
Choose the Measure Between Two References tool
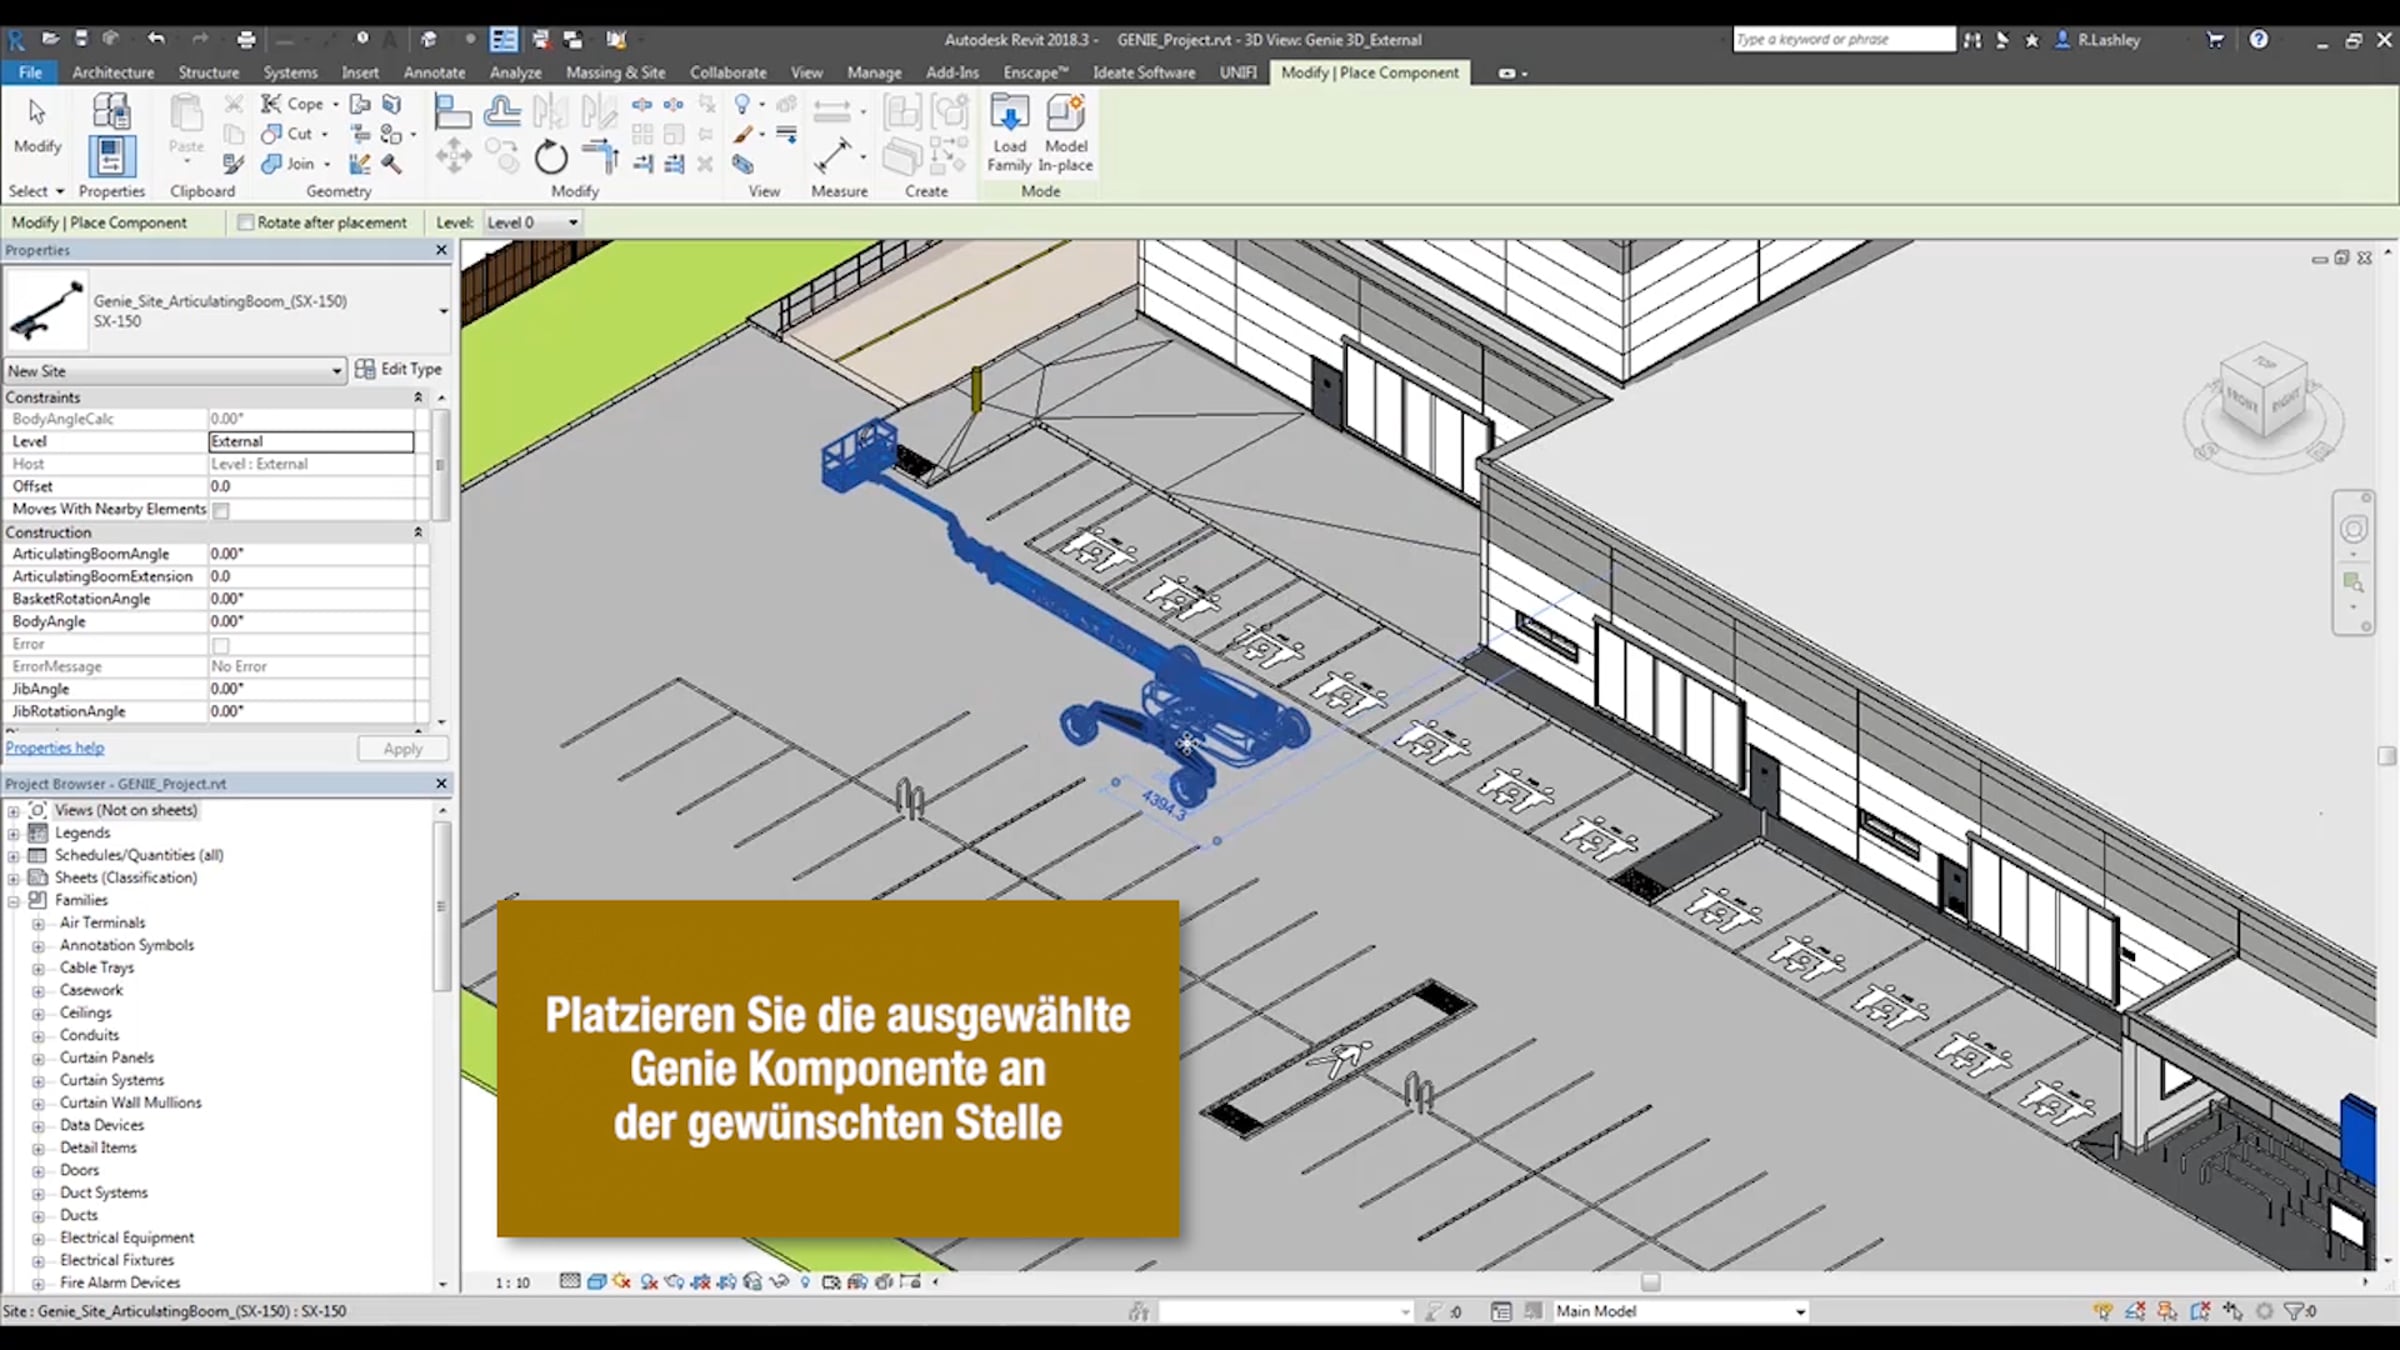[x=832, y=156]
